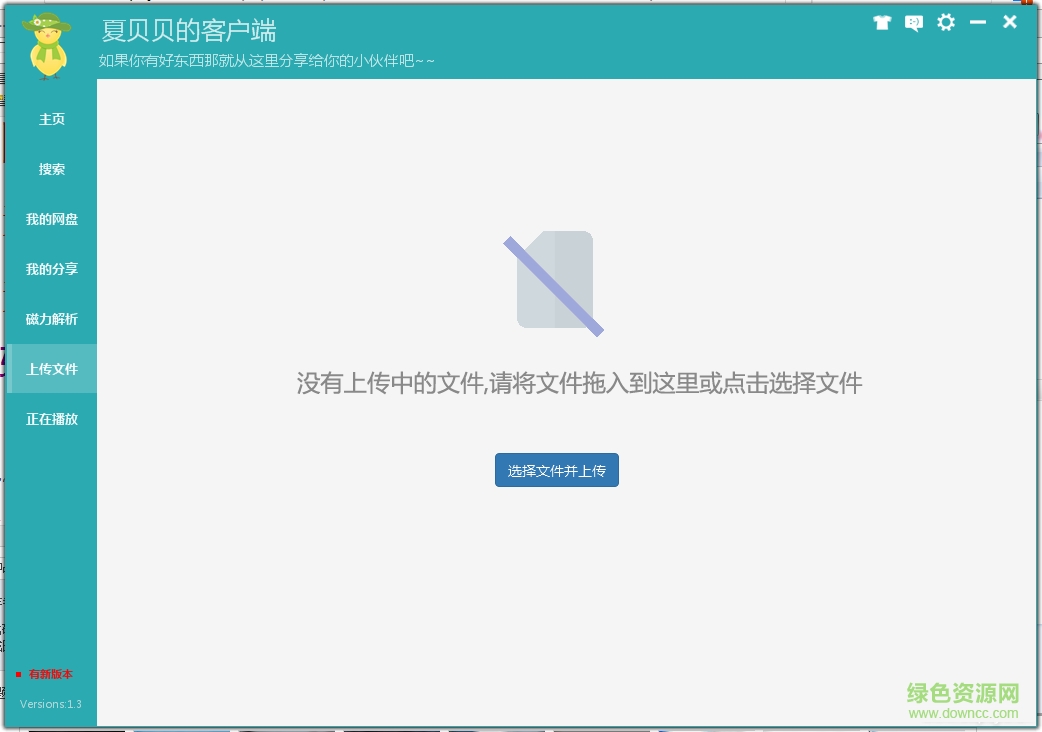Screen dimensions: 1042x732
Task: Click the 选择文件并上传 button
Action: [556, 470]
